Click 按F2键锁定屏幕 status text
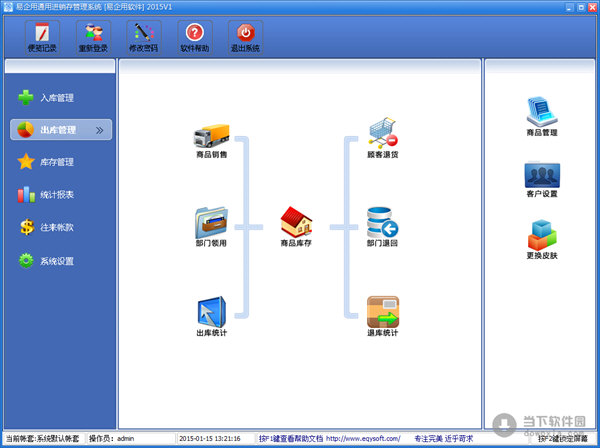The height and width of the screenshot is (448, 600). pos(562,438)
